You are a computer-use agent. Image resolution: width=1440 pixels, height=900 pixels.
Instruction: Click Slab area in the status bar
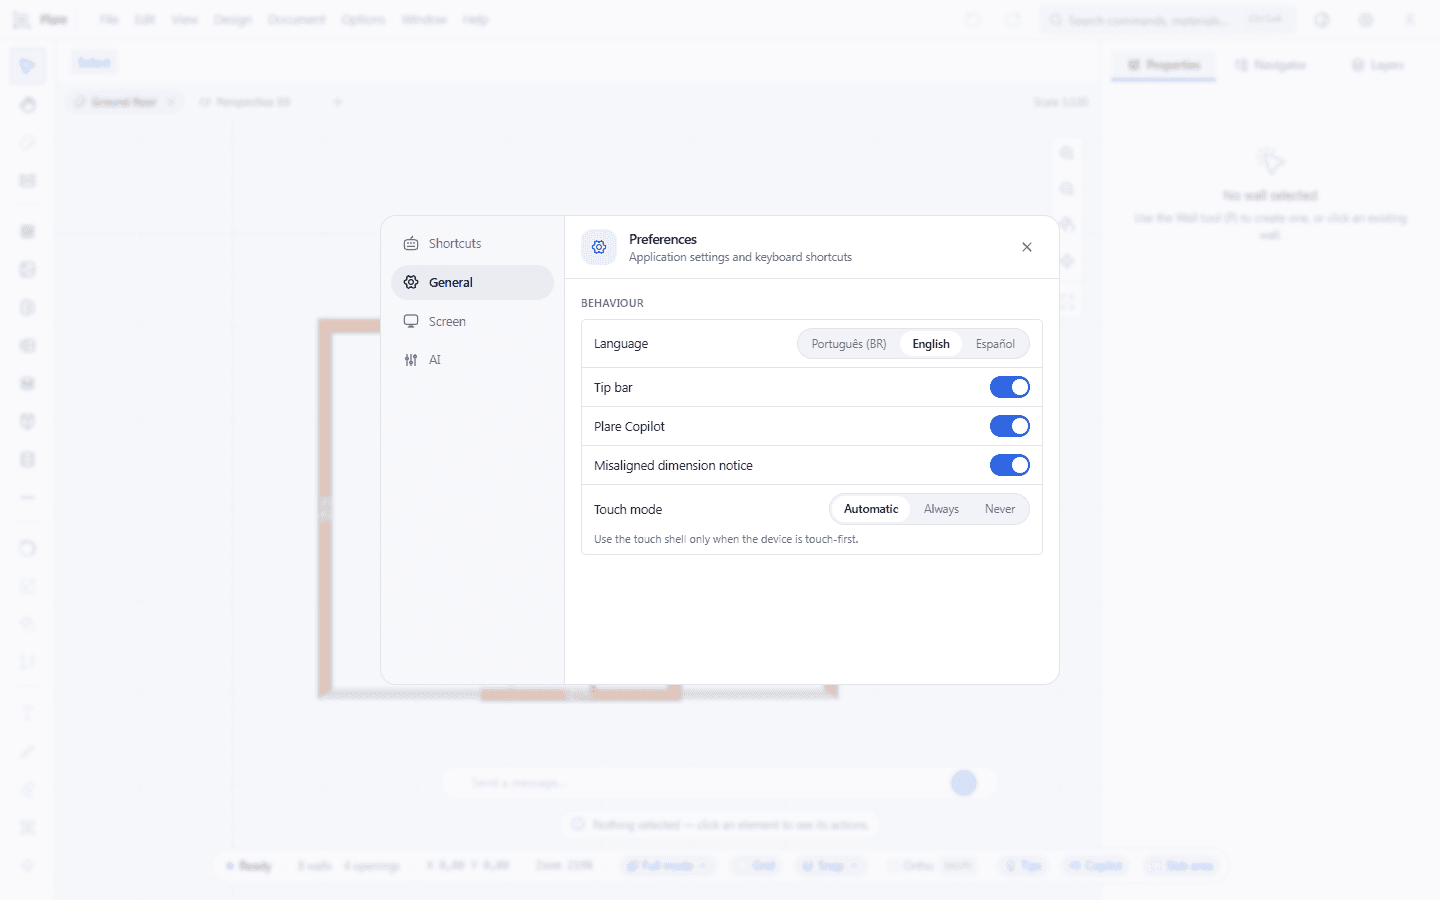(1182, 866)
